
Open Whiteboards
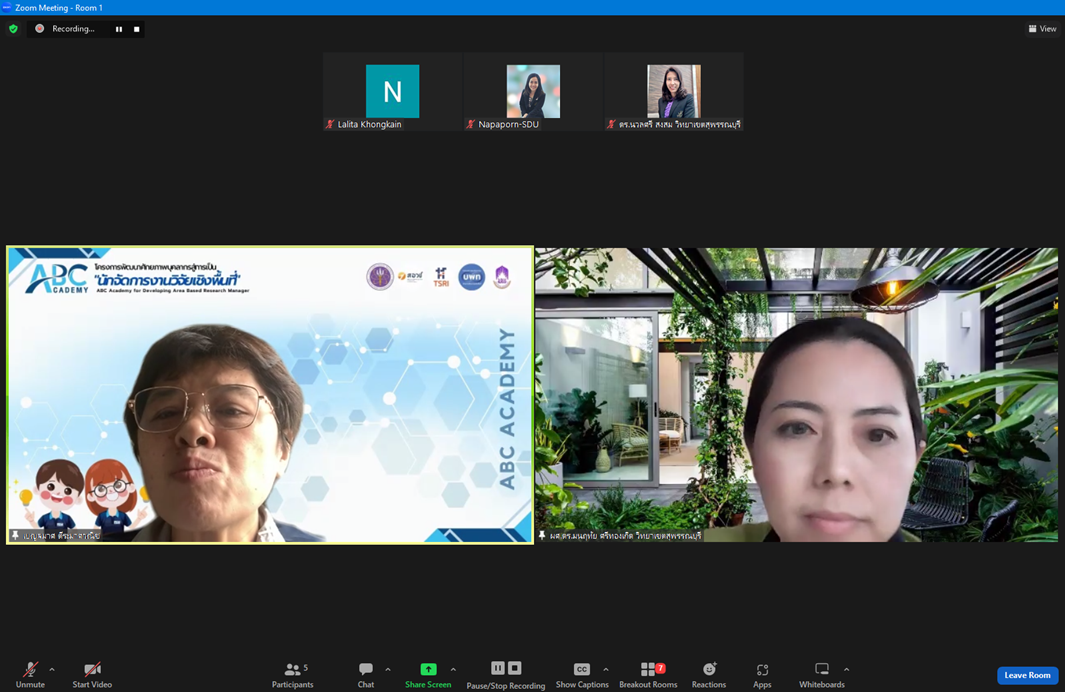(822, 672)
